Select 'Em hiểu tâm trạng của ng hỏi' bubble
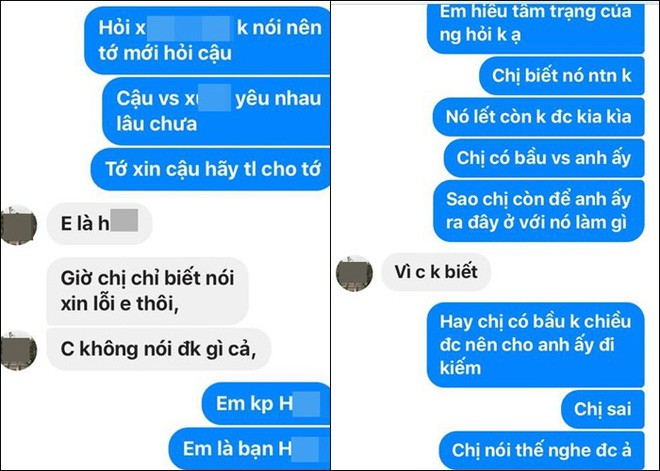Screen dimensions: 660x471 536,27
